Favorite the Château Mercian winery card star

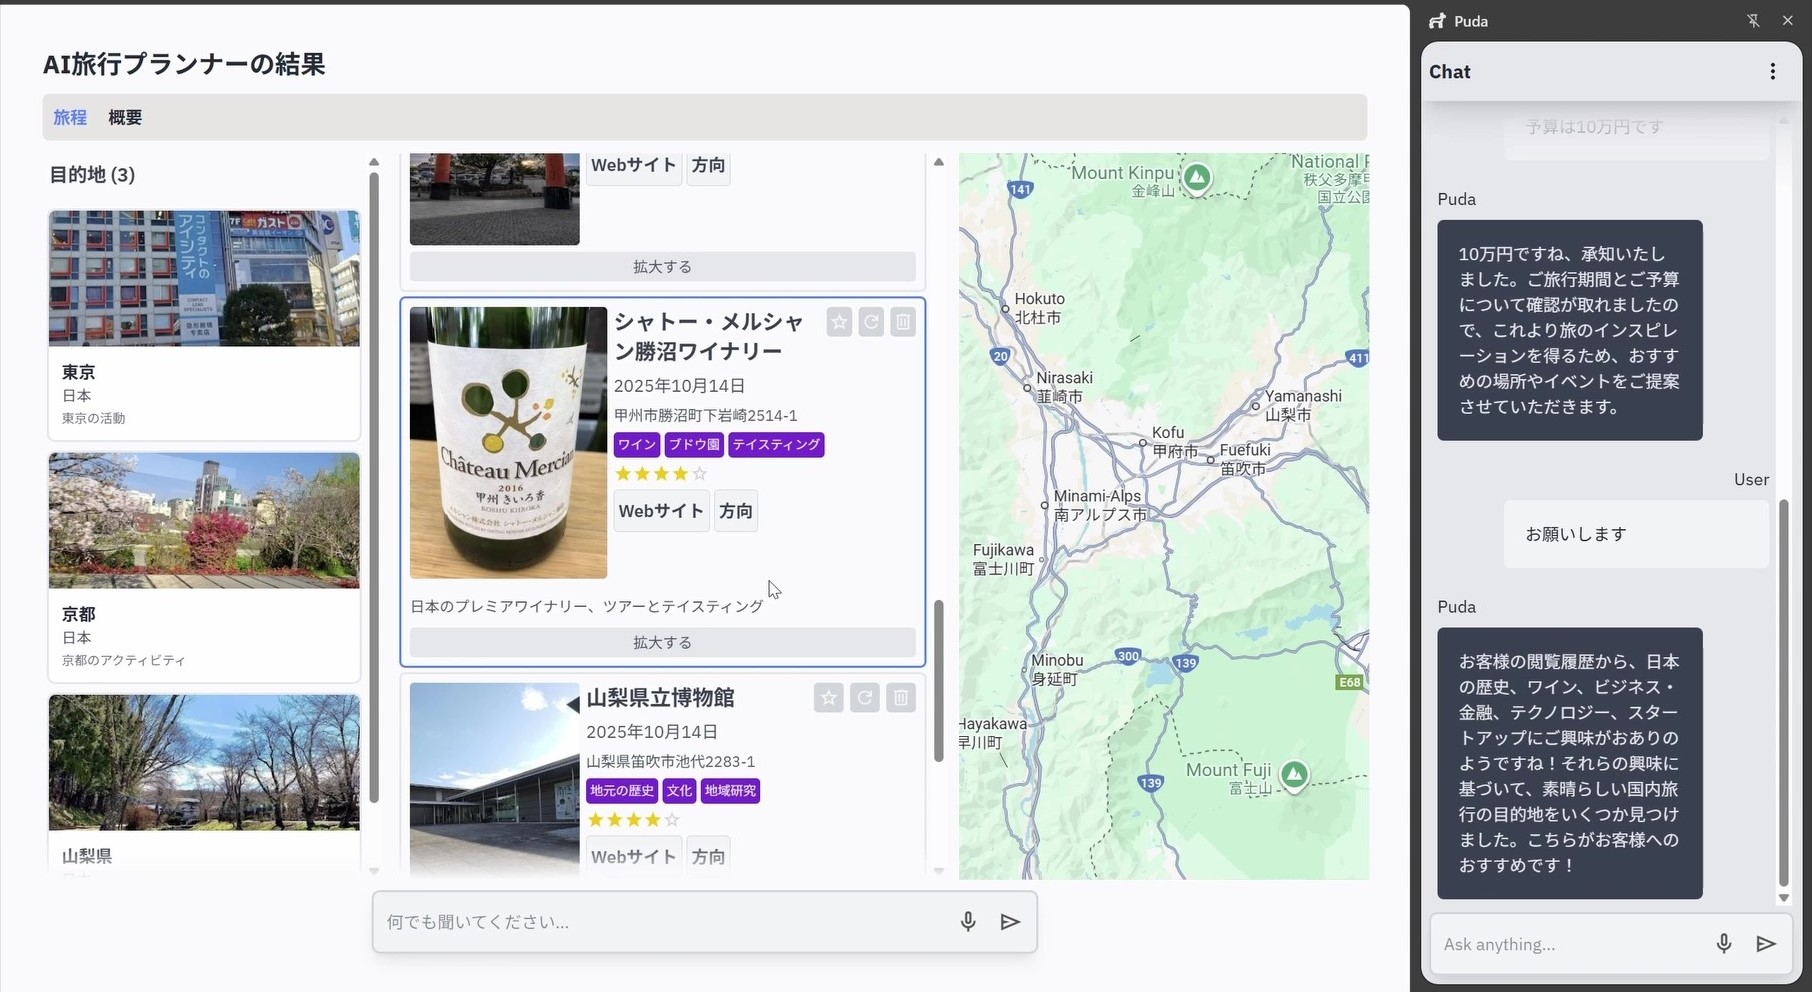(x=839, y=322)
